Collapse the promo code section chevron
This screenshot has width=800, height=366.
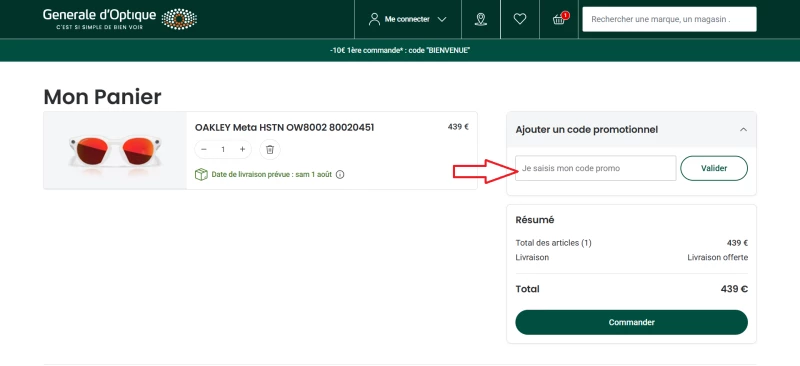pos(743,130)
